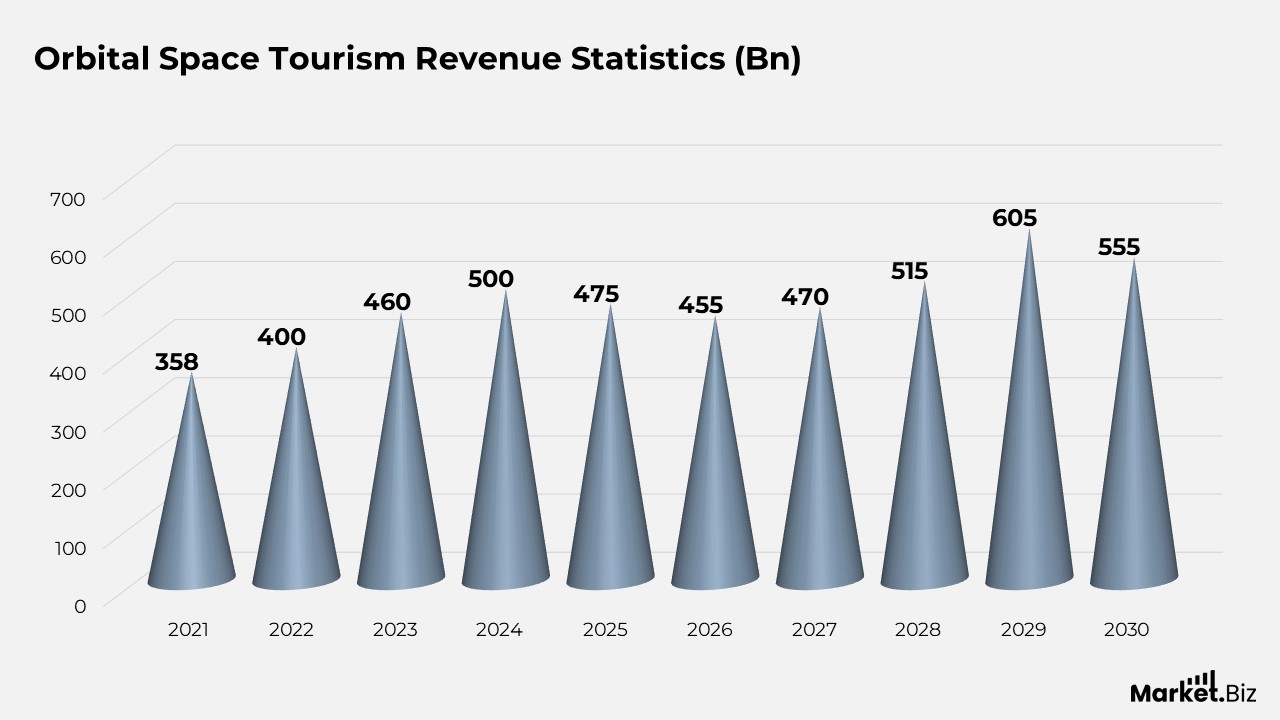Select the 2025 cone bar
This screenshot has width=1280, height=720.
pos(610,446)
